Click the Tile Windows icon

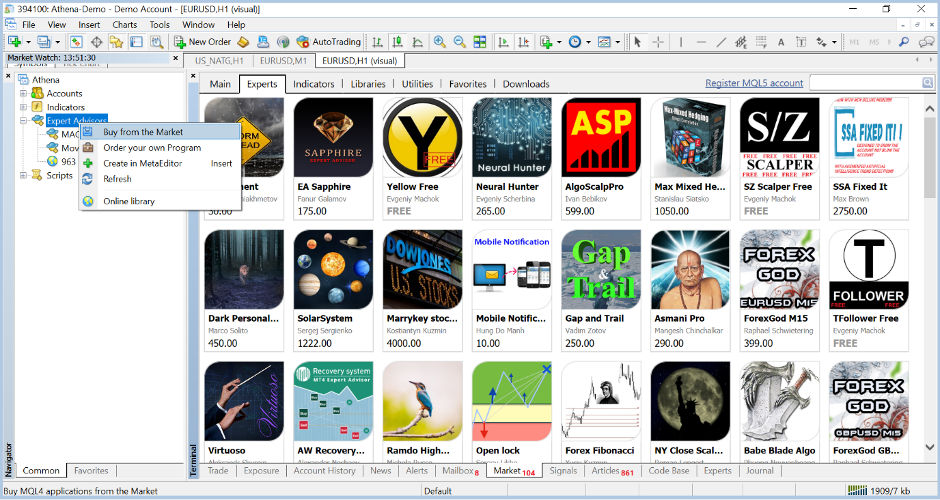click(480, 42)
